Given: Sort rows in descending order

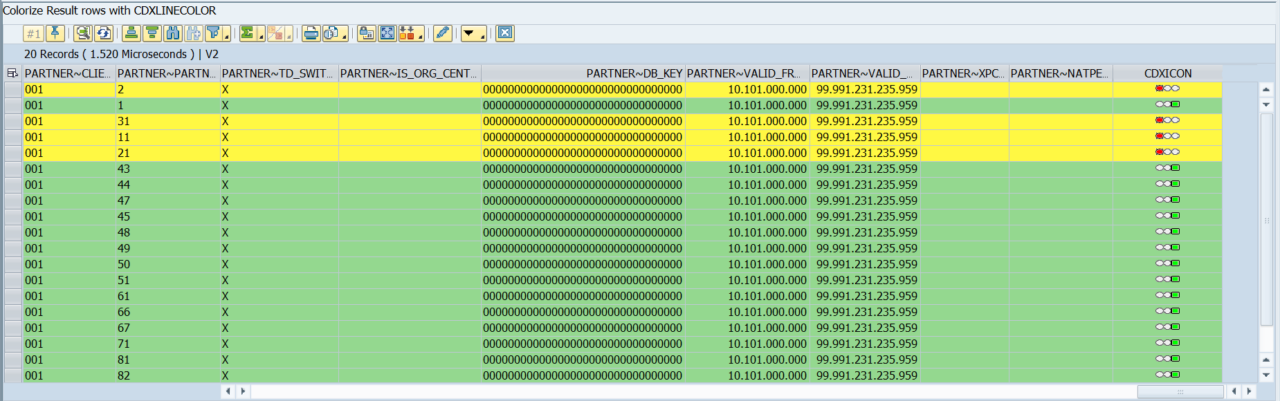Looking at the screenshot, I should (152, 33).
